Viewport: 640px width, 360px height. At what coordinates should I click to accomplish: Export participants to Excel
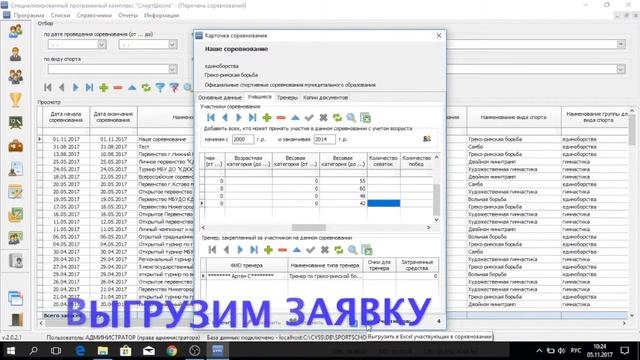[x=366, y=118]
